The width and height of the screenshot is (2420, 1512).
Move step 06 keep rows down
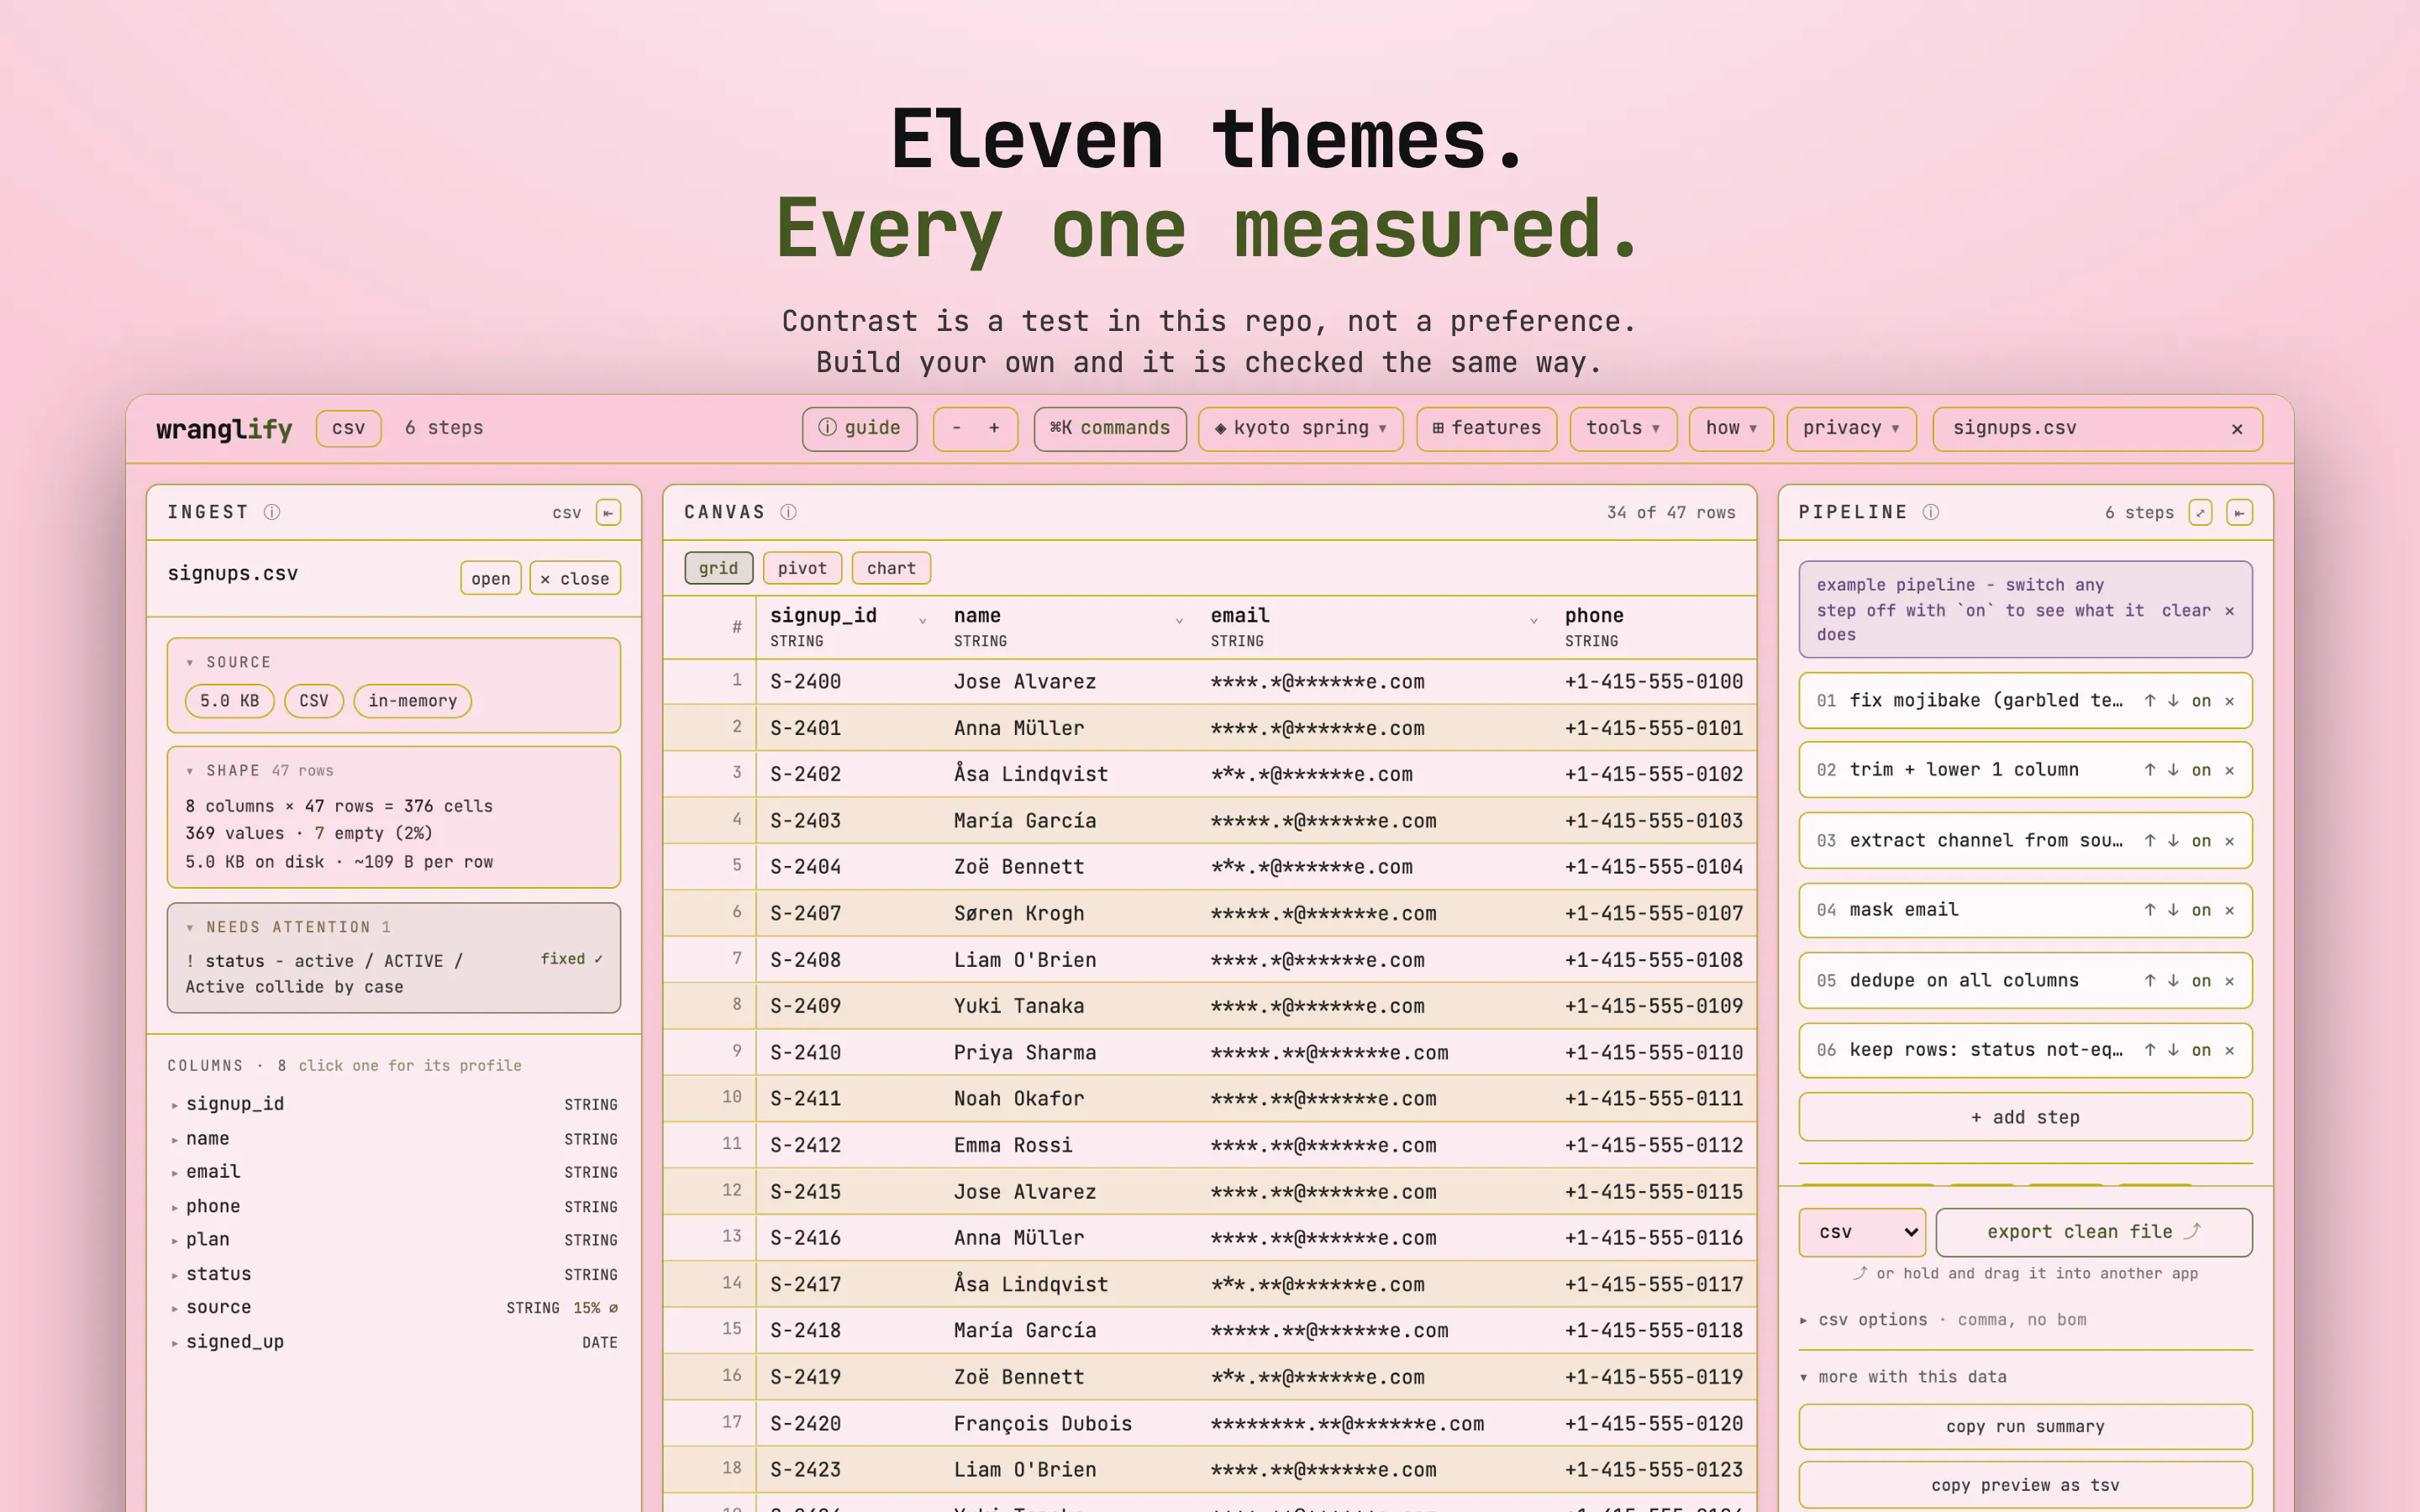(x=2173, y=1050)
